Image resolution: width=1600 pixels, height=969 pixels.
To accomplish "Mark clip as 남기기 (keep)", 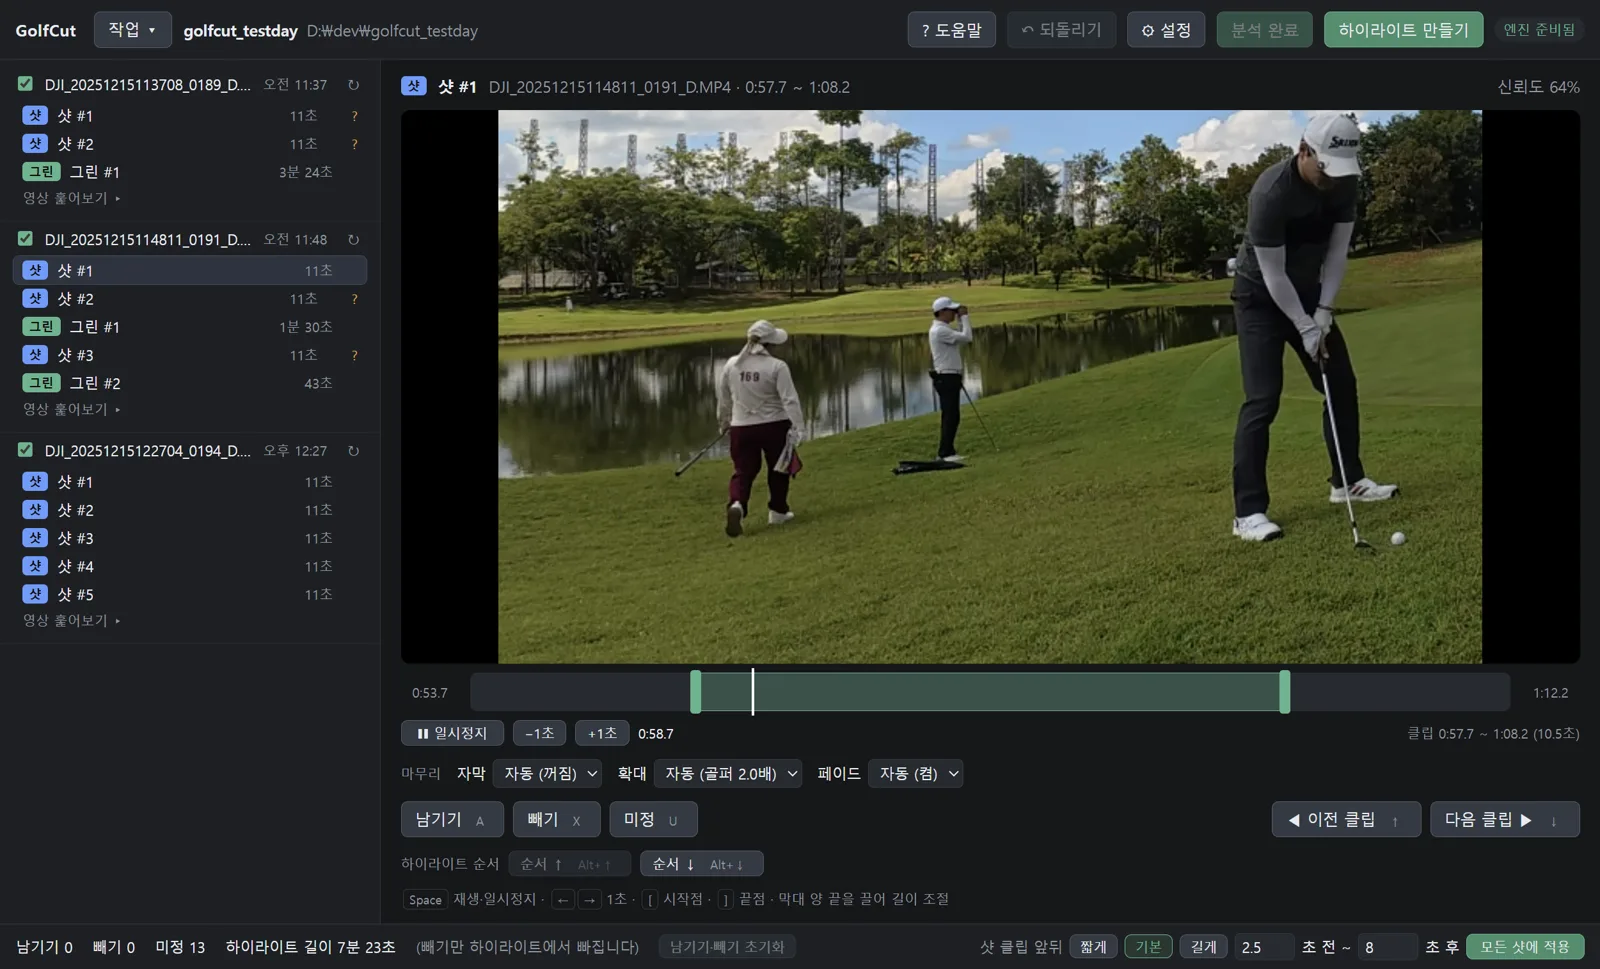I will [x=452, y=819].
